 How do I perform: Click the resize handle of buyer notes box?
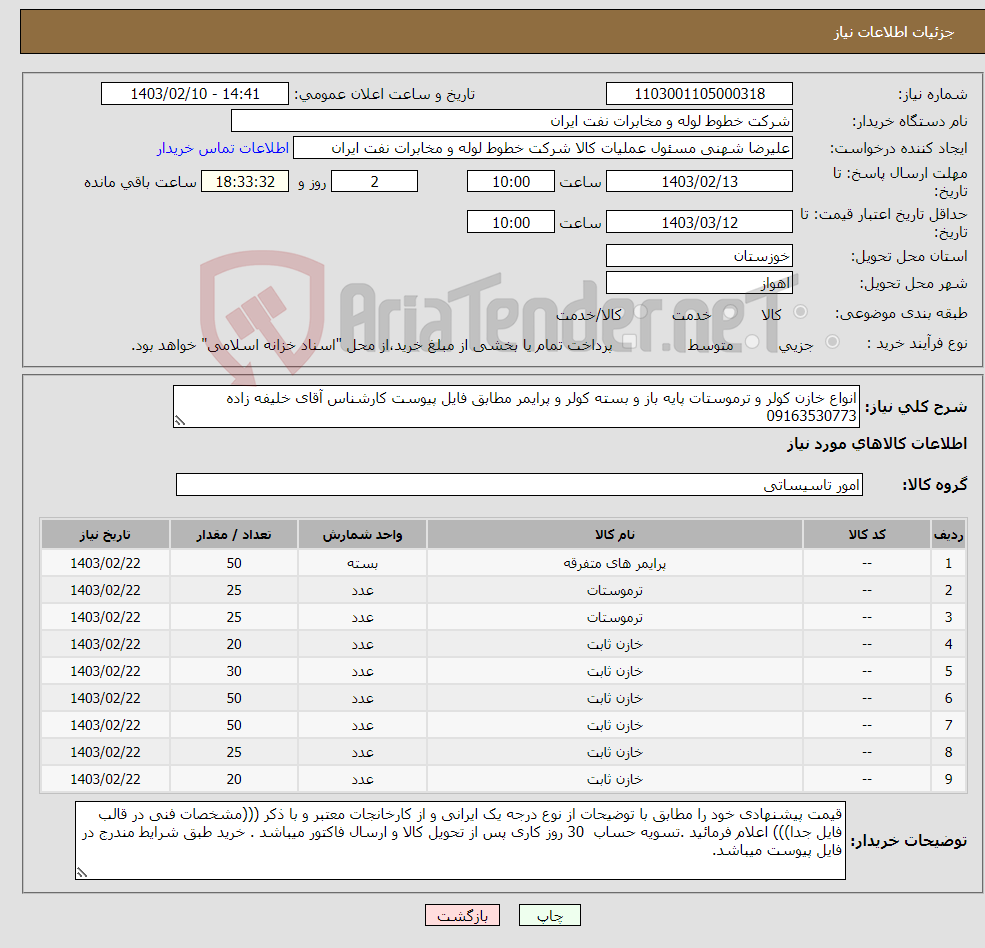82,872
